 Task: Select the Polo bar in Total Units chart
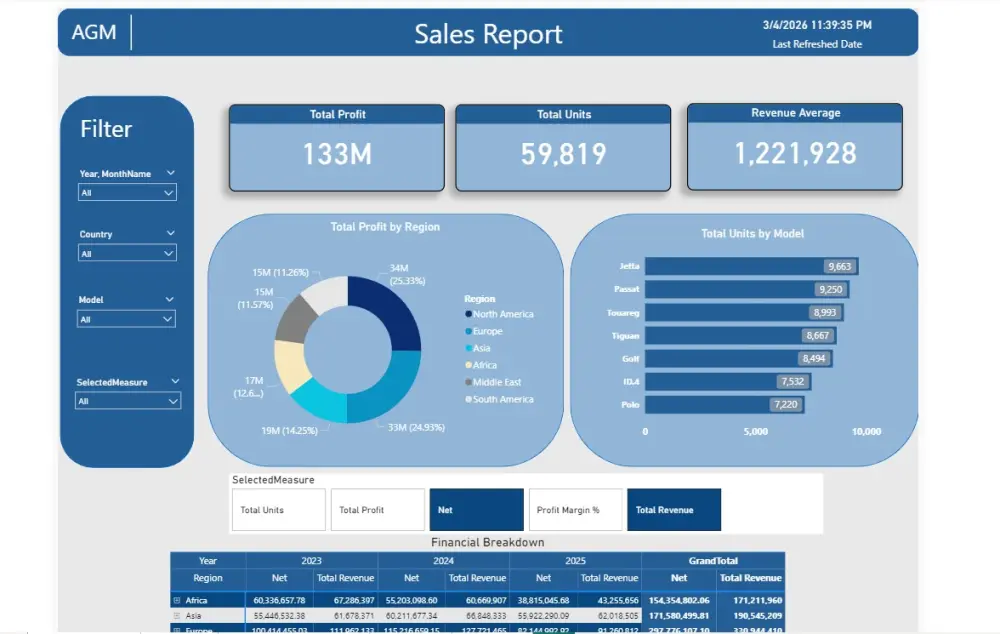tap(724, 404)
